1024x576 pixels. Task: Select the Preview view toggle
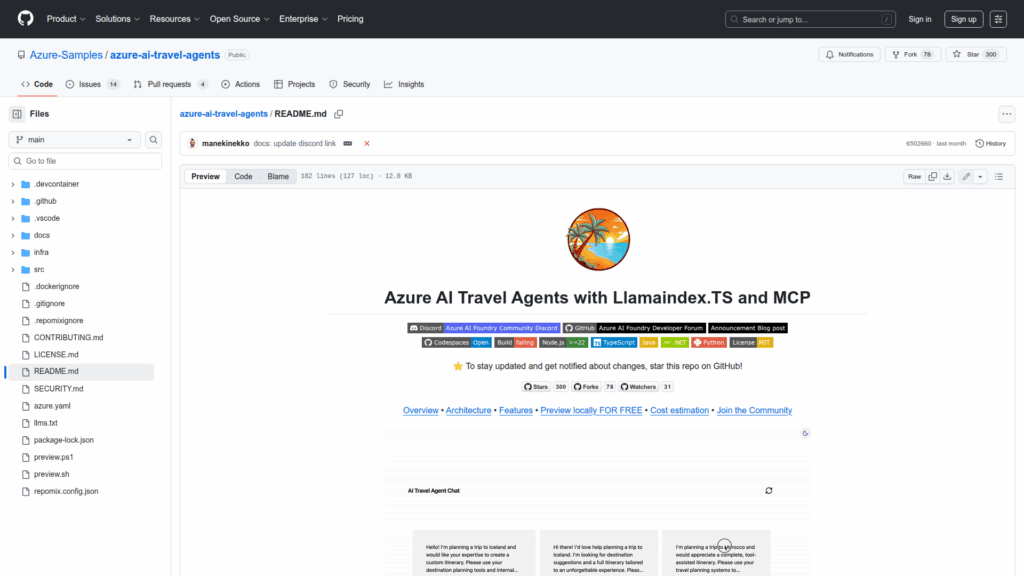pos(205,177)
